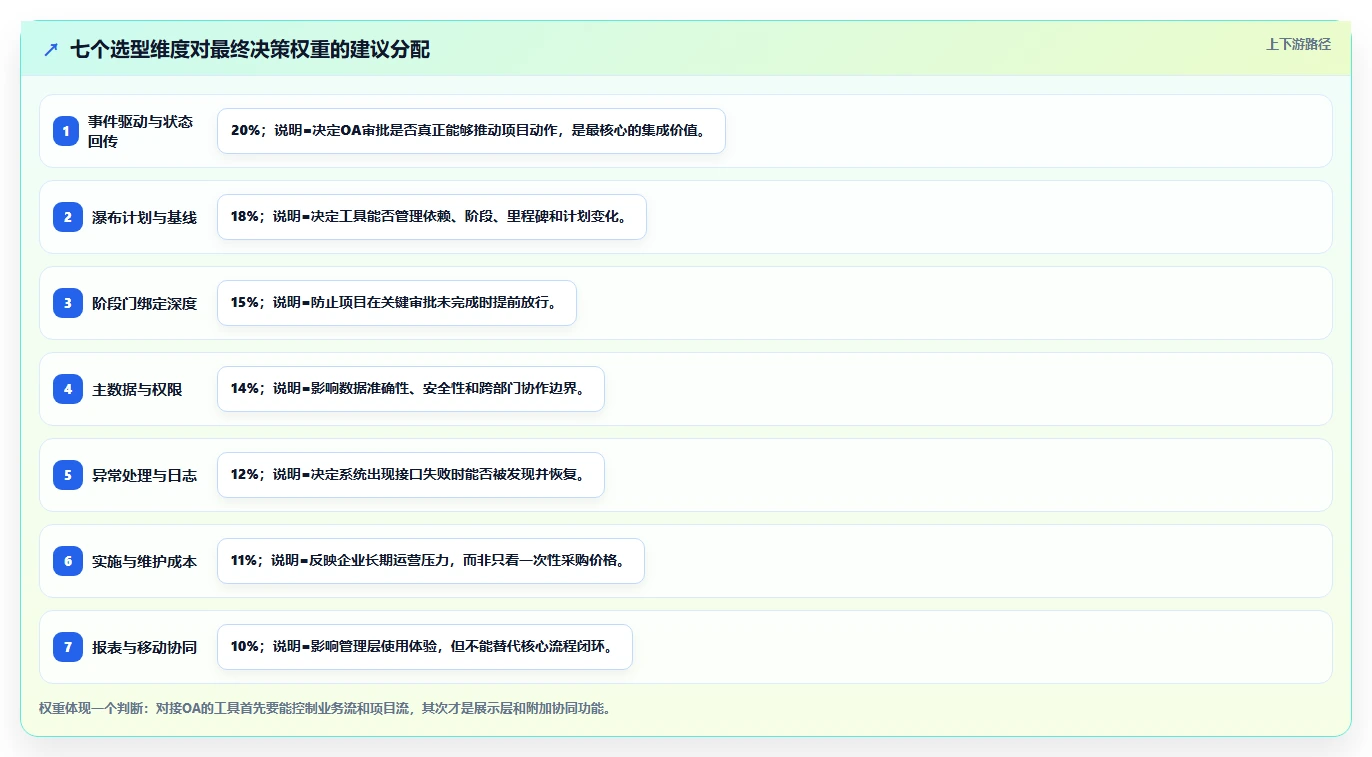Open the 12% weight description box
This screenshot has width=1372, height=757.
click(x=411, y=475)
